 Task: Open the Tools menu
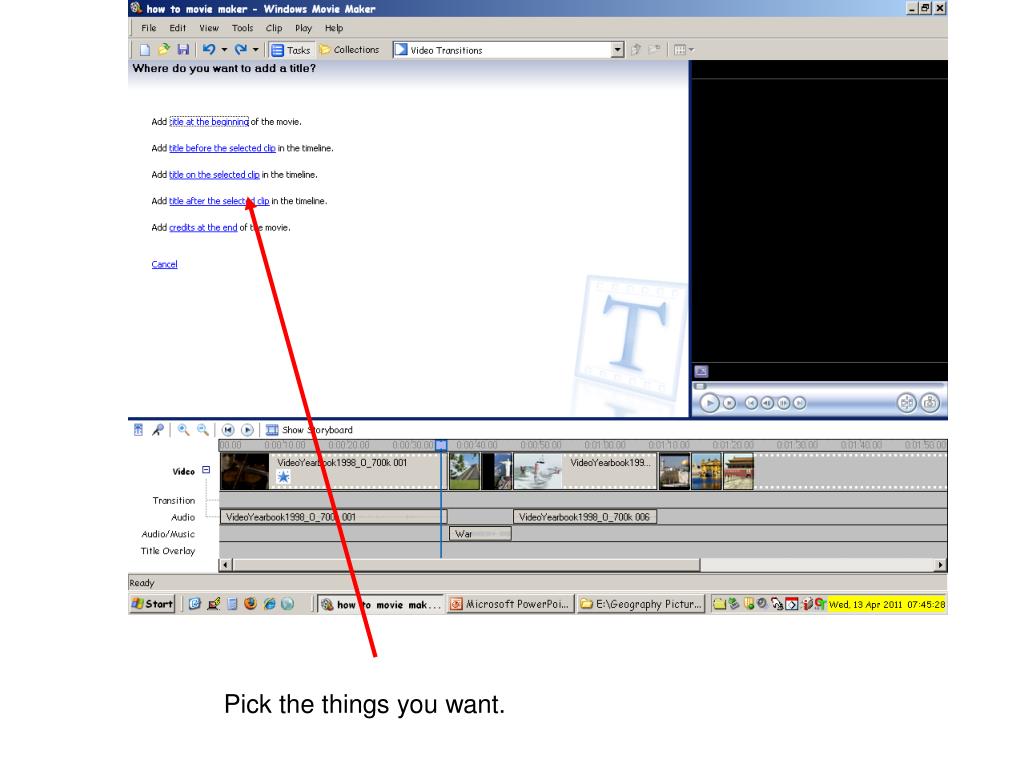(x=242, y=28)
